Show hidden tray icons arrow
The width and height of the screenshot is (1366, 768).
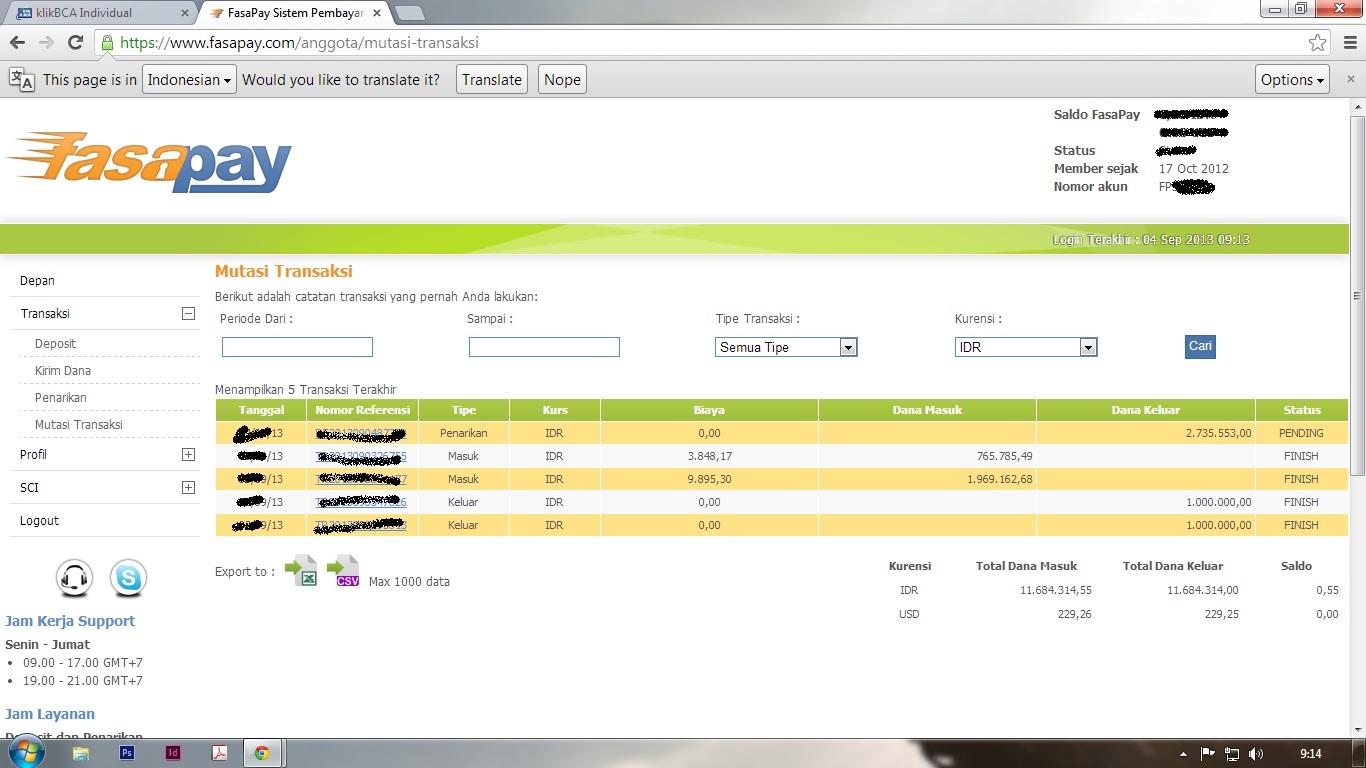point(1183,754)
